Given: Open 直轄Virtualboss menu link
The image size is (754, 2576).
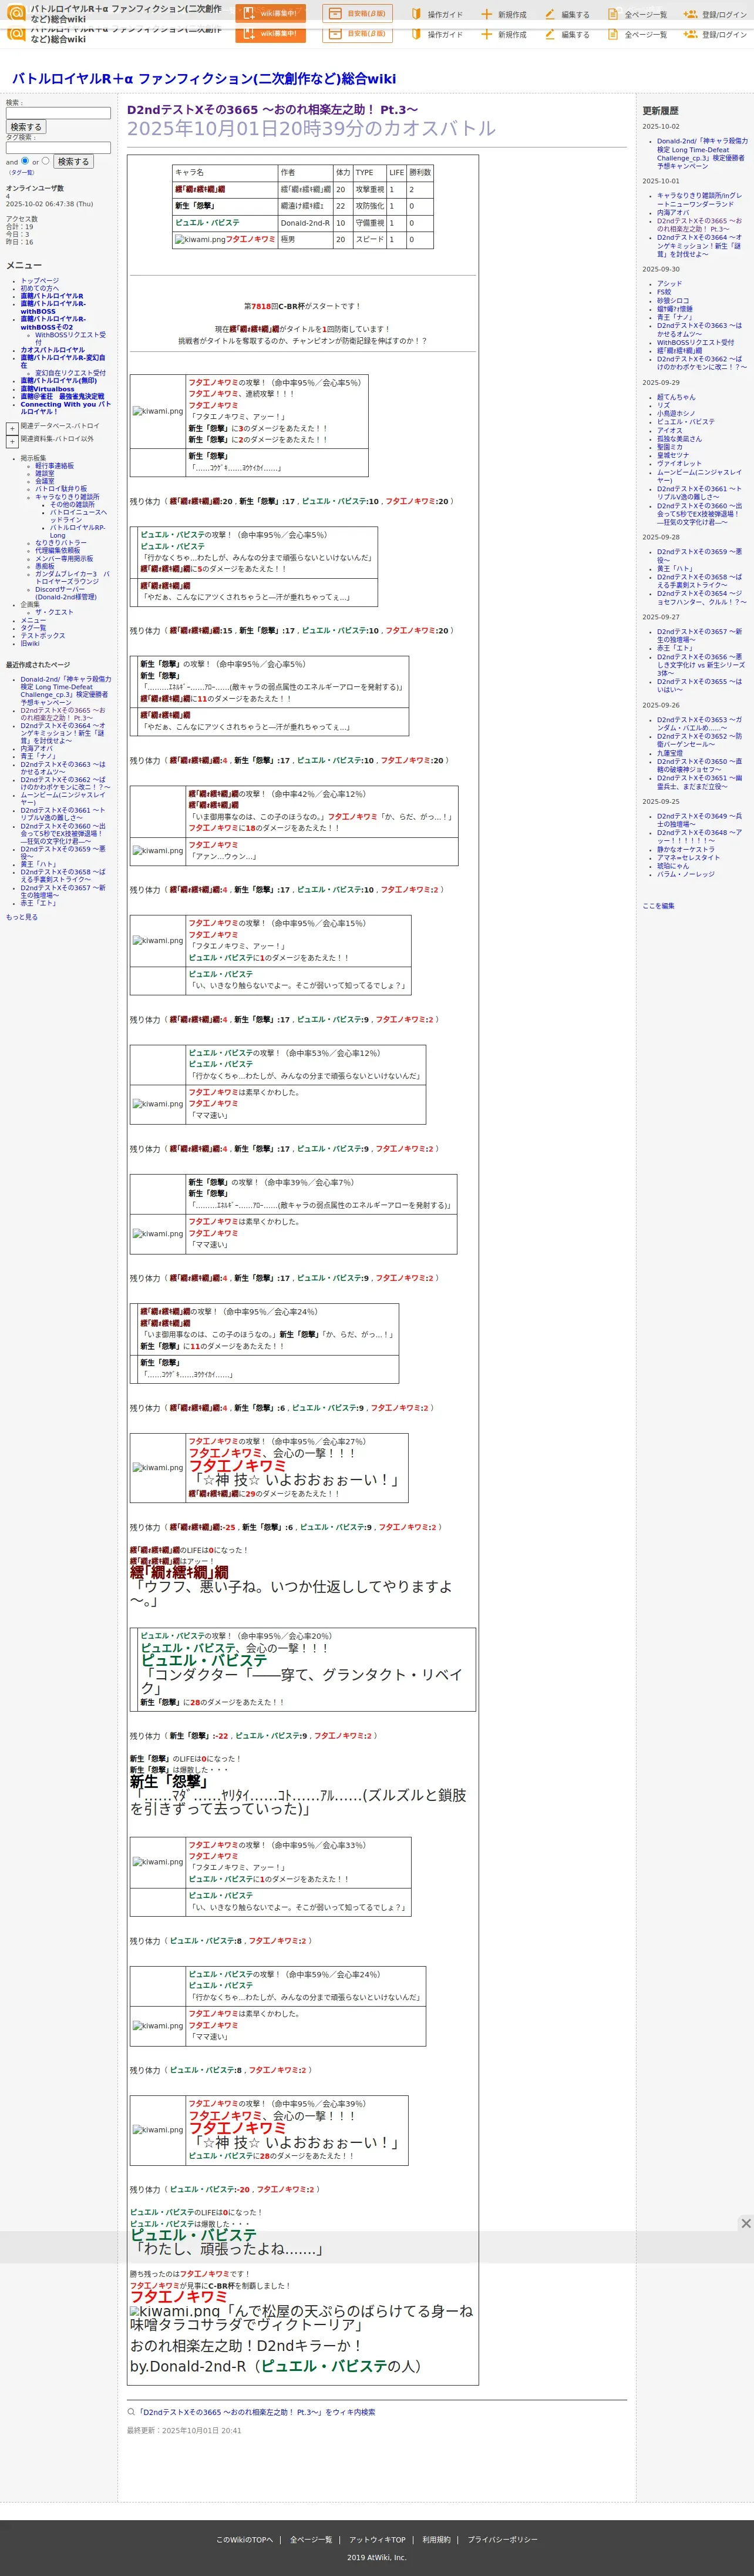Looking at the screenshot, I should pos(48,389).
